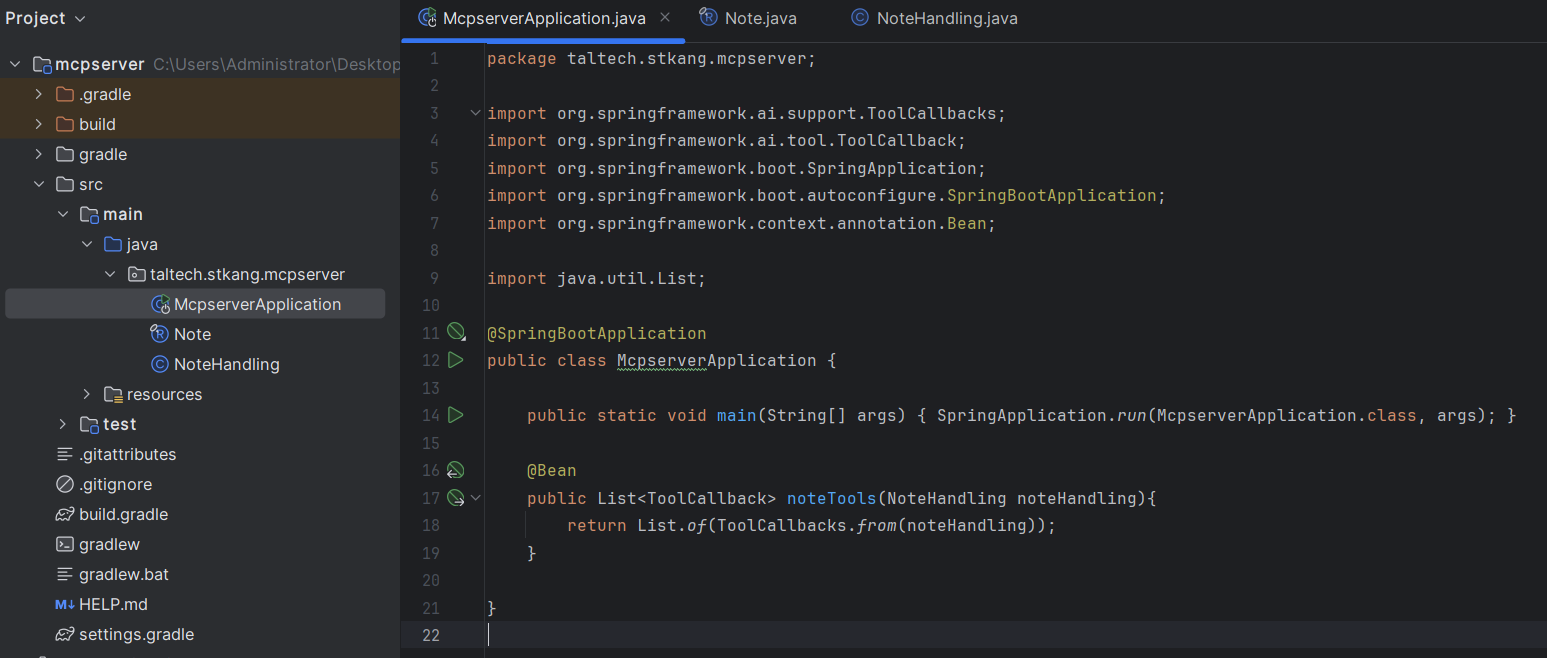Expand the resources folder

click(x=87, y=394)
